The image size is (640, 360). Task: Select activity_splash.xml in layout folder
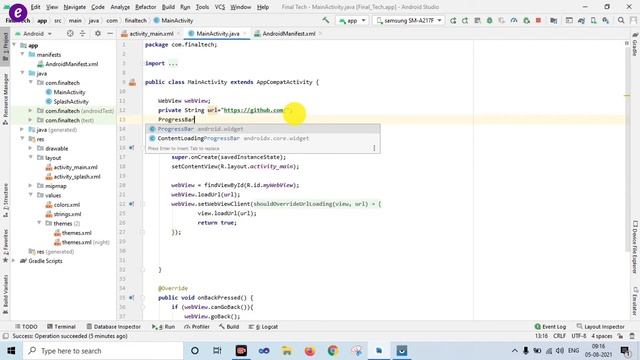point(77,177)
